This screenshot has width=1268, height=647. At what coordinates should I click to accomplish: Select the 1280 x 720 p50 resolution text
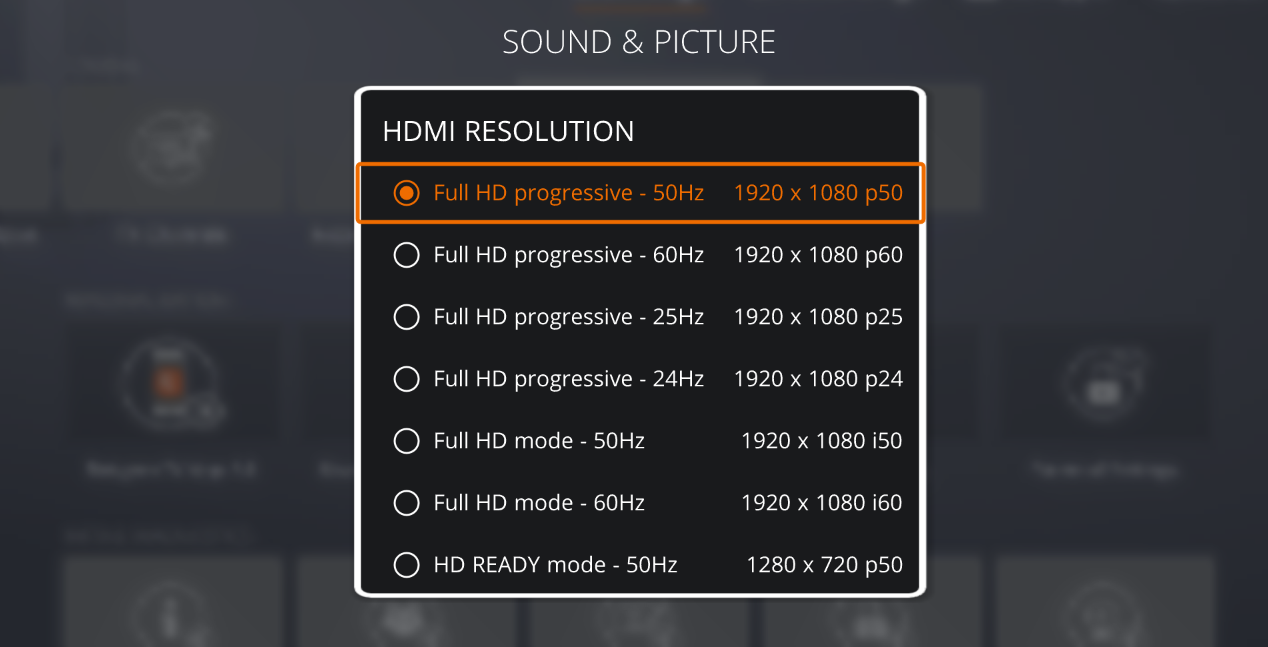pos(825,565)
